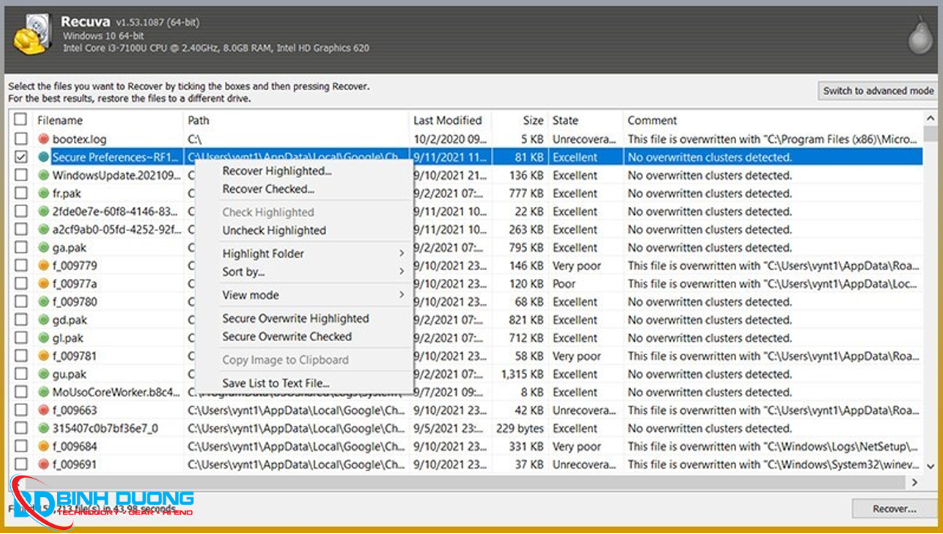Choose Save List to Text File
The image size is (943, 534).
click(275, 383)
